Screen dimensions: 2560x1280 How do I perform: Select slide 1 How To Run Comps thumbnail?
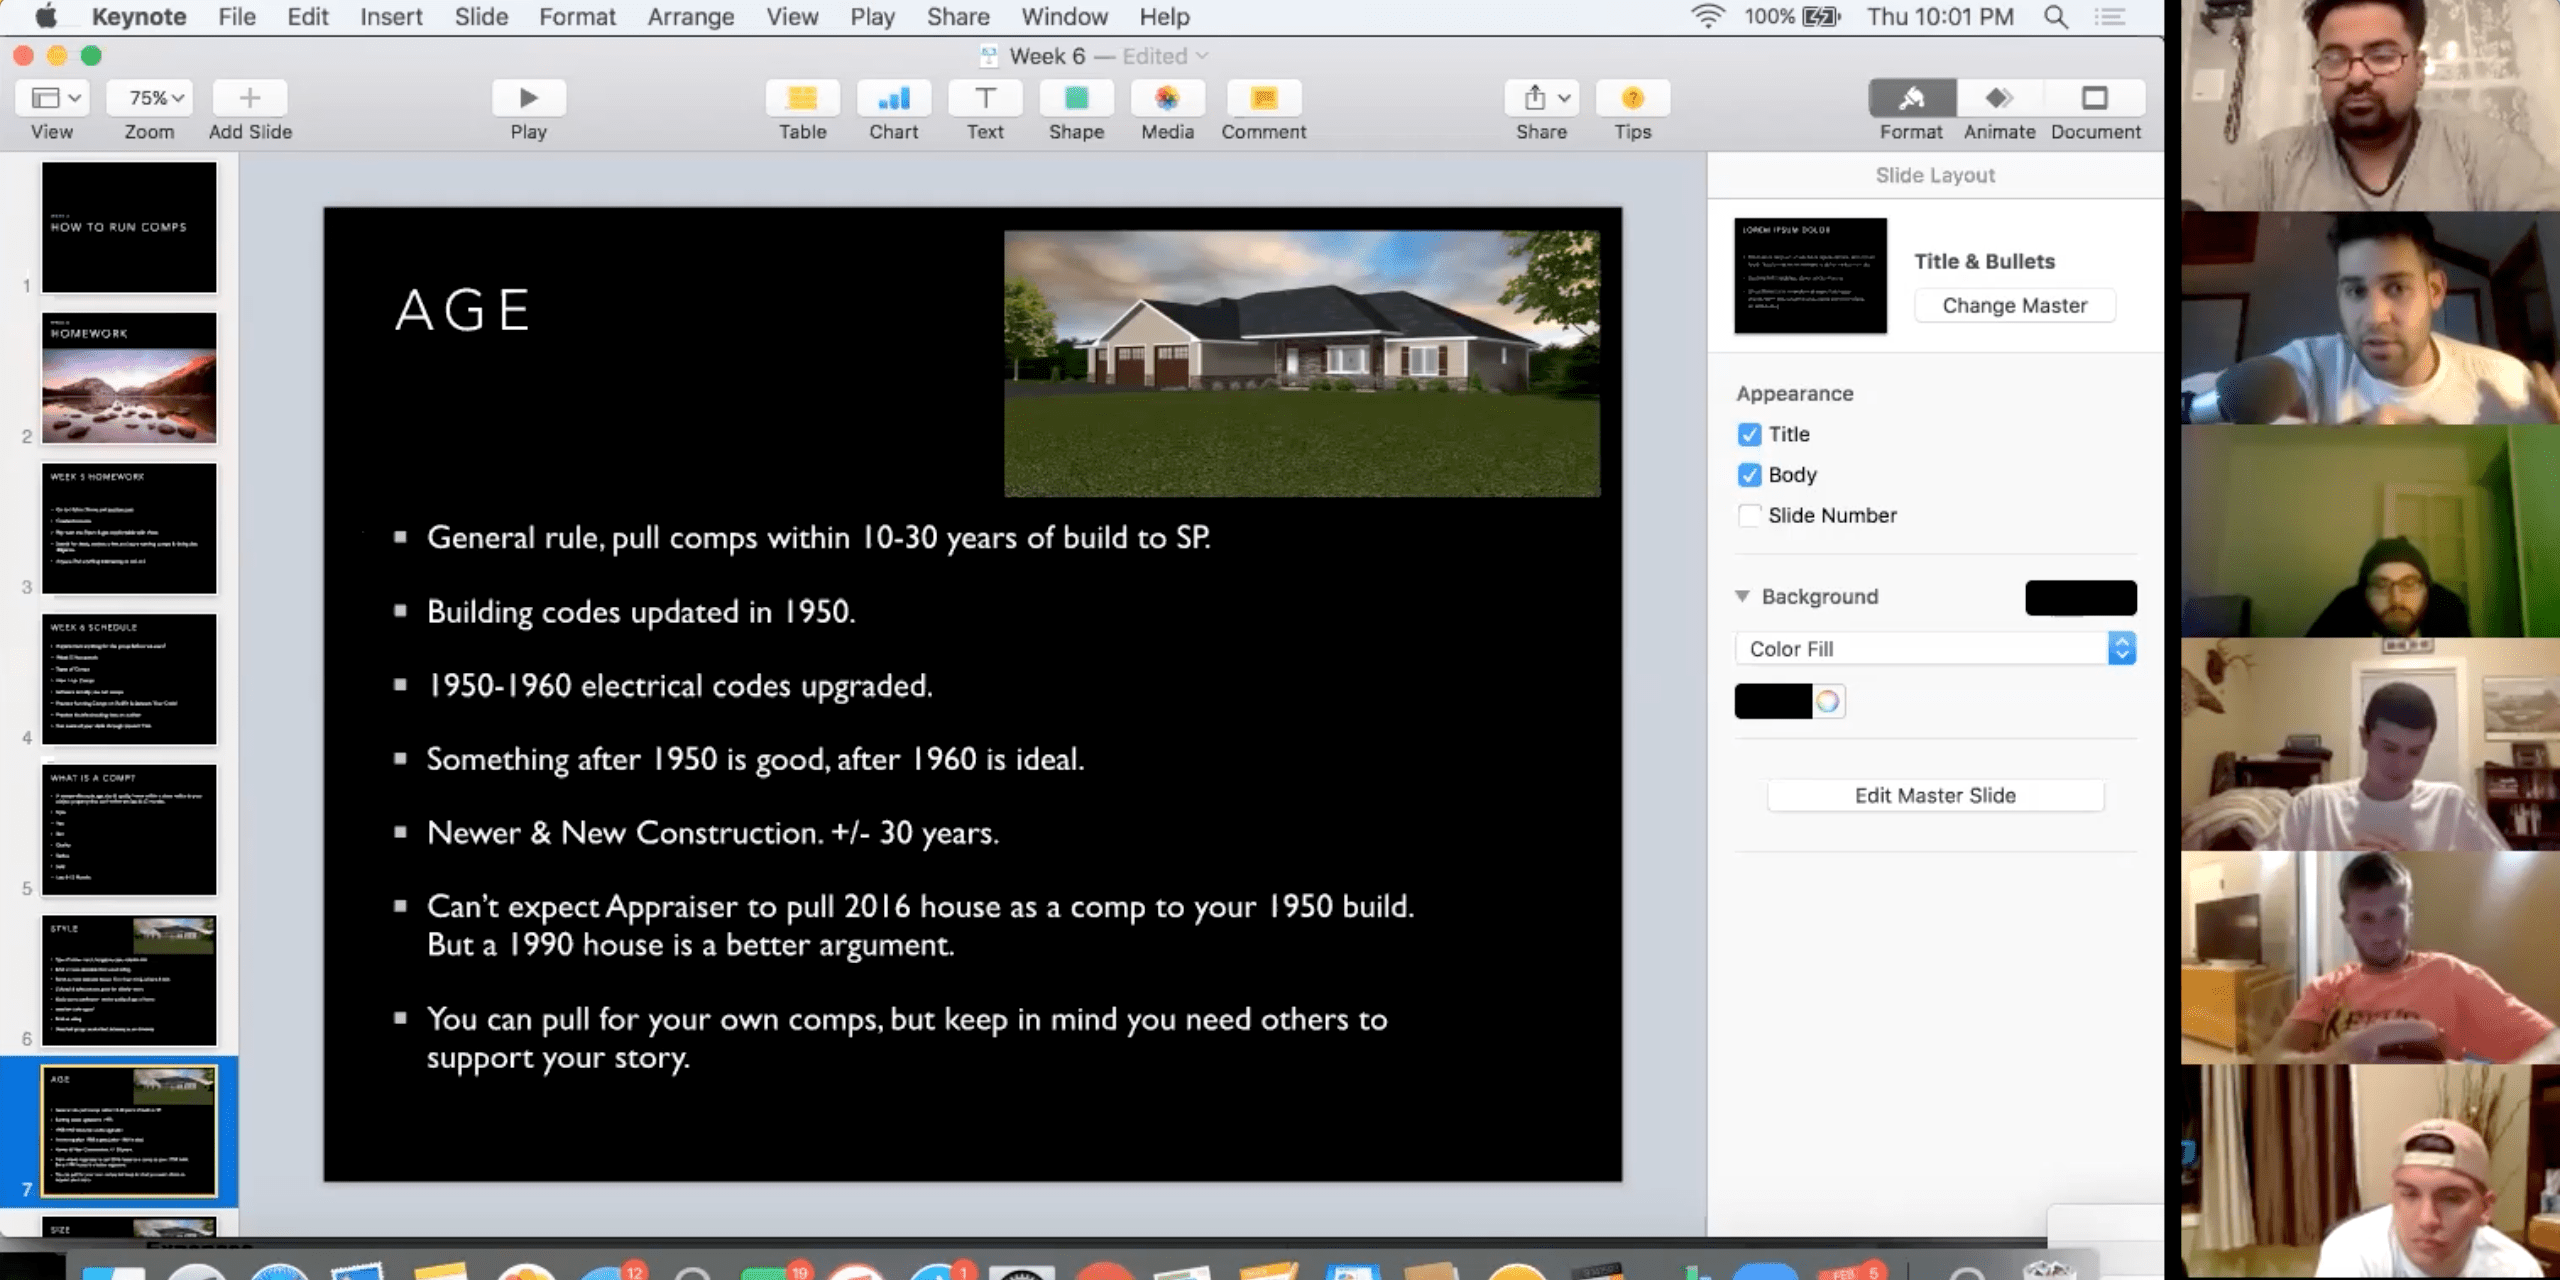(129, 227)
